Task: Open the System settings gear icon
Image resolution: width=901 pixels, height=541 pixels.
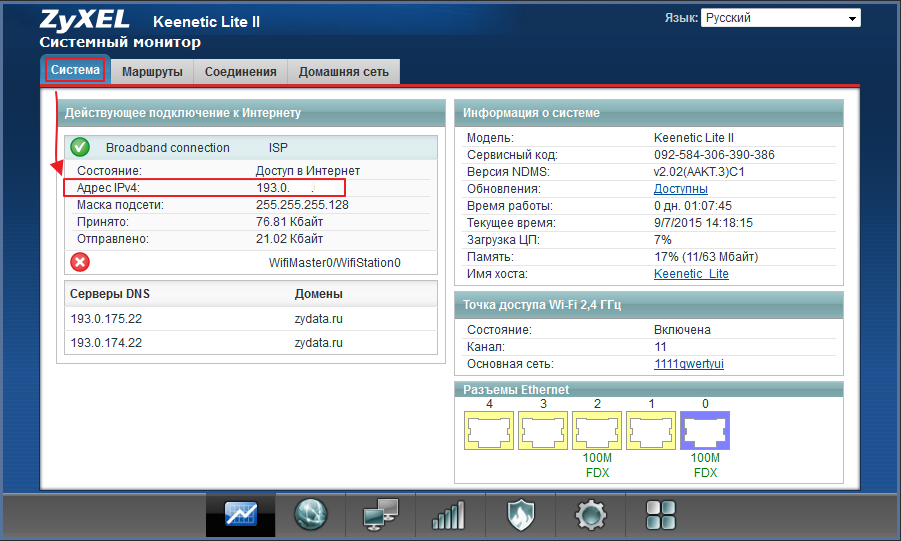Action: [591, 515]
